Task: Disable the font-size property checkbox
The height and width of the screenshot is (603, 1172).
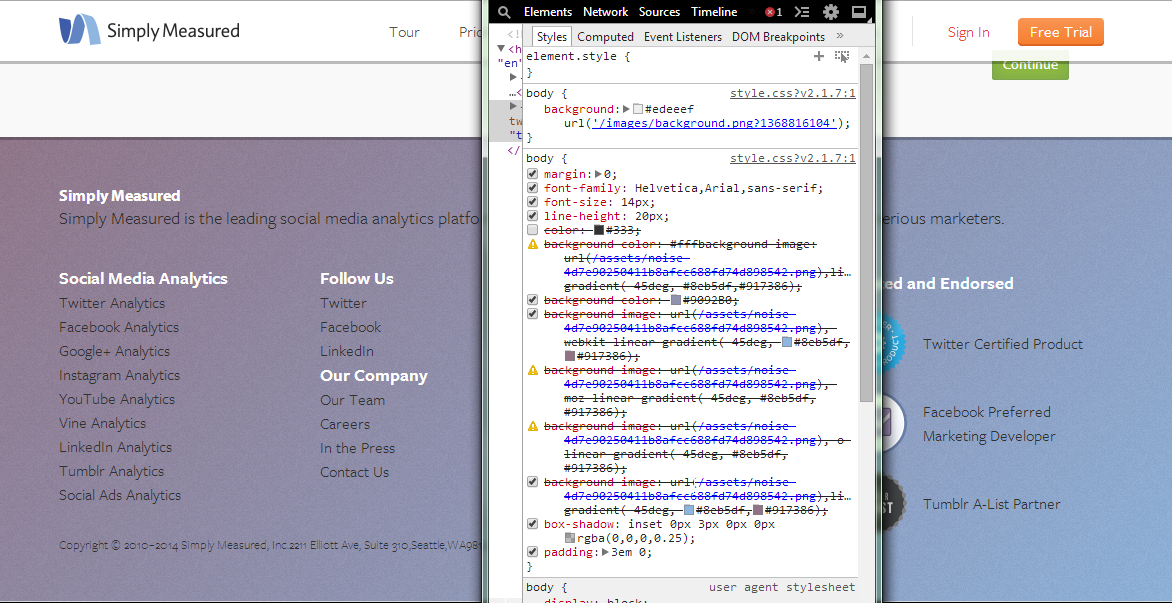Action: pos(532,202)
